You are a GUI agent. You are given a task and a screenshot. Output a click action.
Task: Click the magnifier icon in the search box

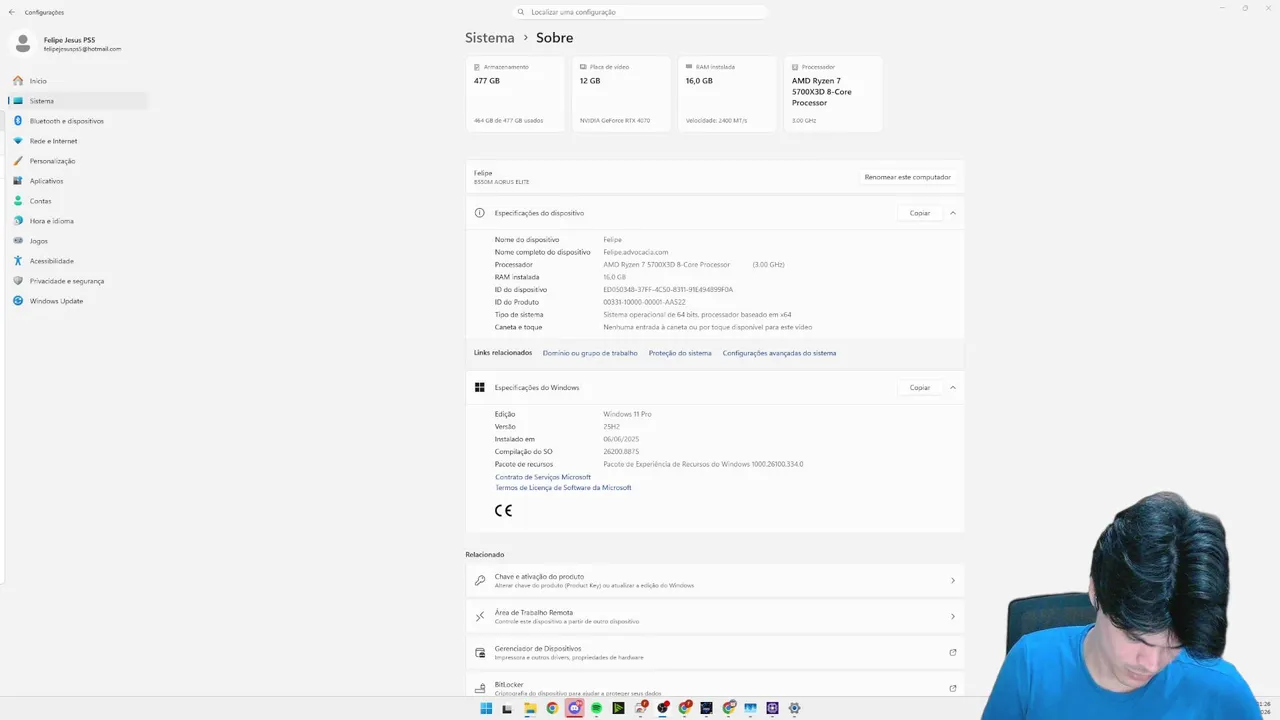tap(521, 12)
